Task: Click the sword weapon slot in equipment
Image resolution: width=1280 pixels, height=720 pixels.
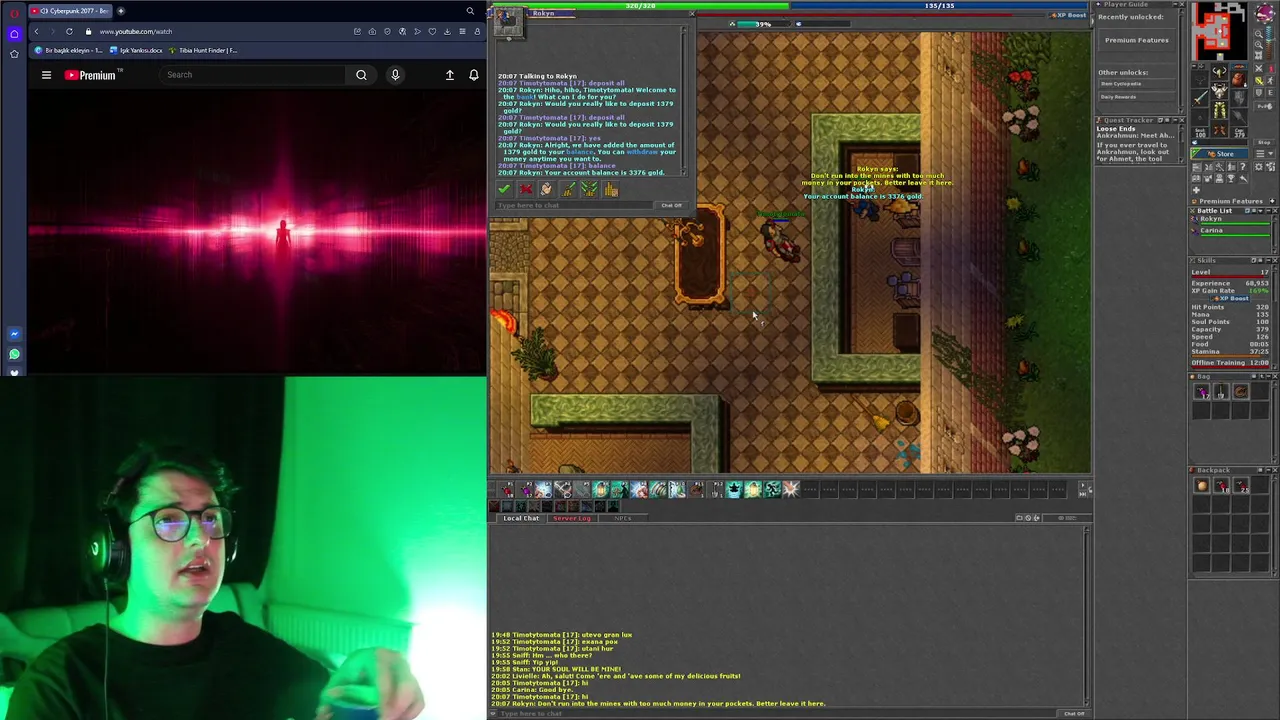Action: click(x=1201, y=97)
